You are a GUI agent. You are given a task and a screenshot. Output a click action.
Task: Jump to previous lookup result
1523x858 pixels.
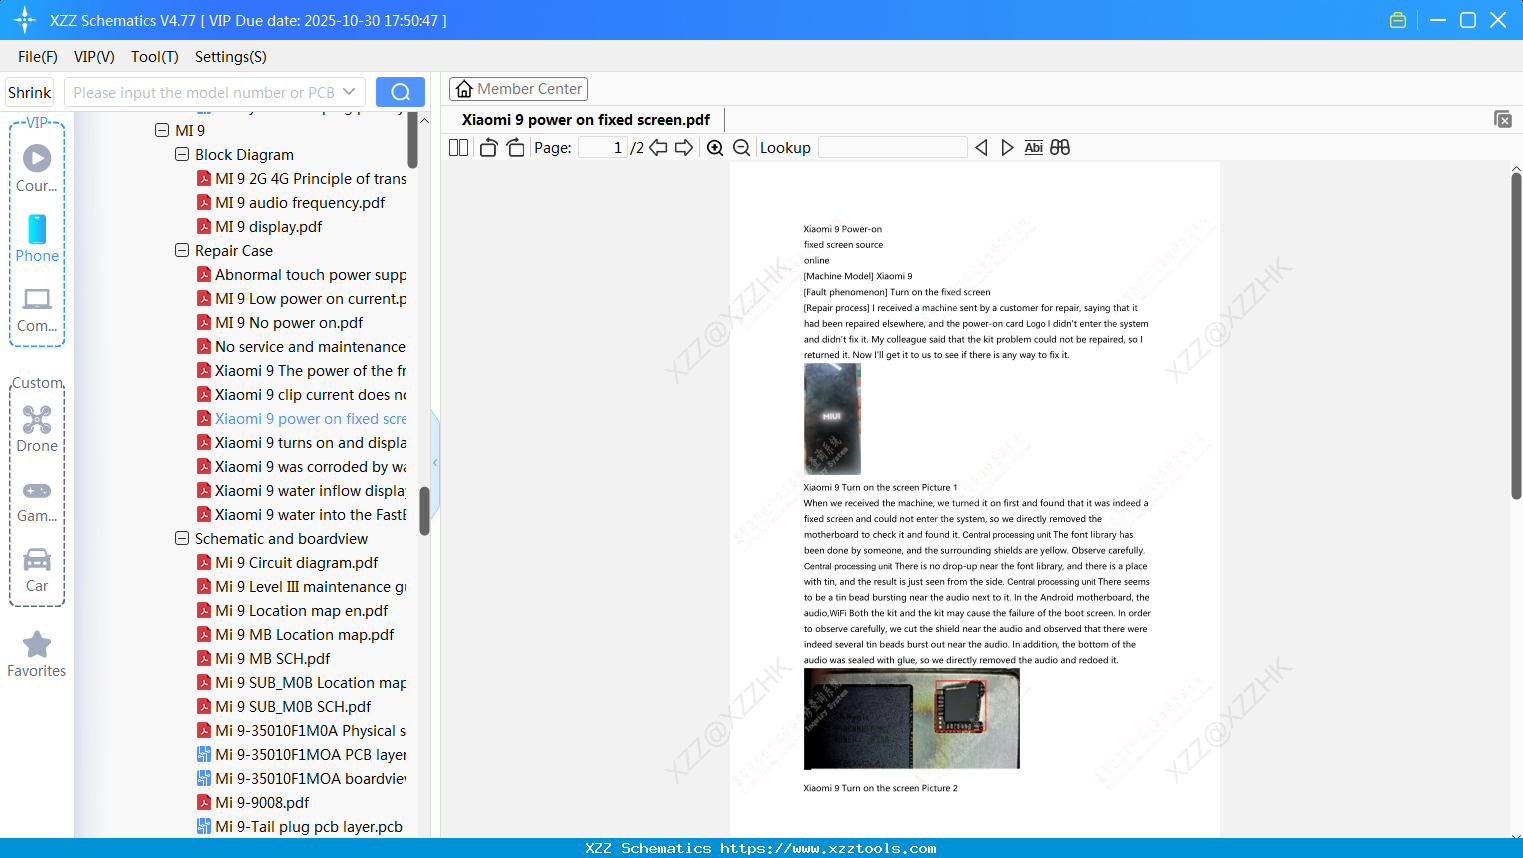pos(981,148)
